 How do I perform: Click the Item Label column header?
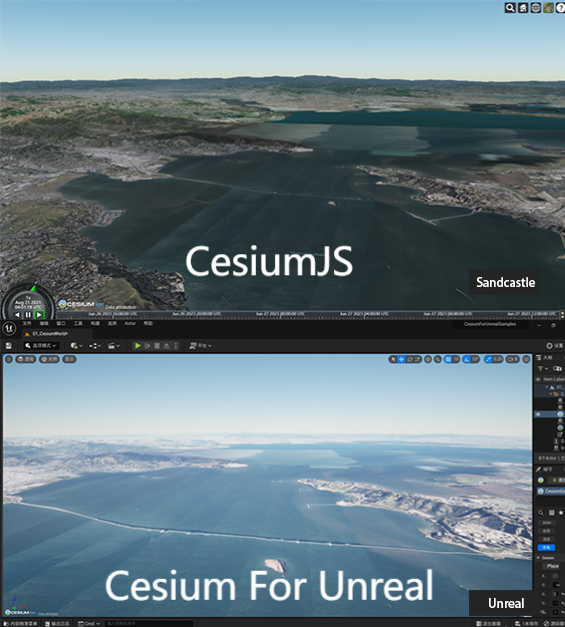[x=553, y=379]
